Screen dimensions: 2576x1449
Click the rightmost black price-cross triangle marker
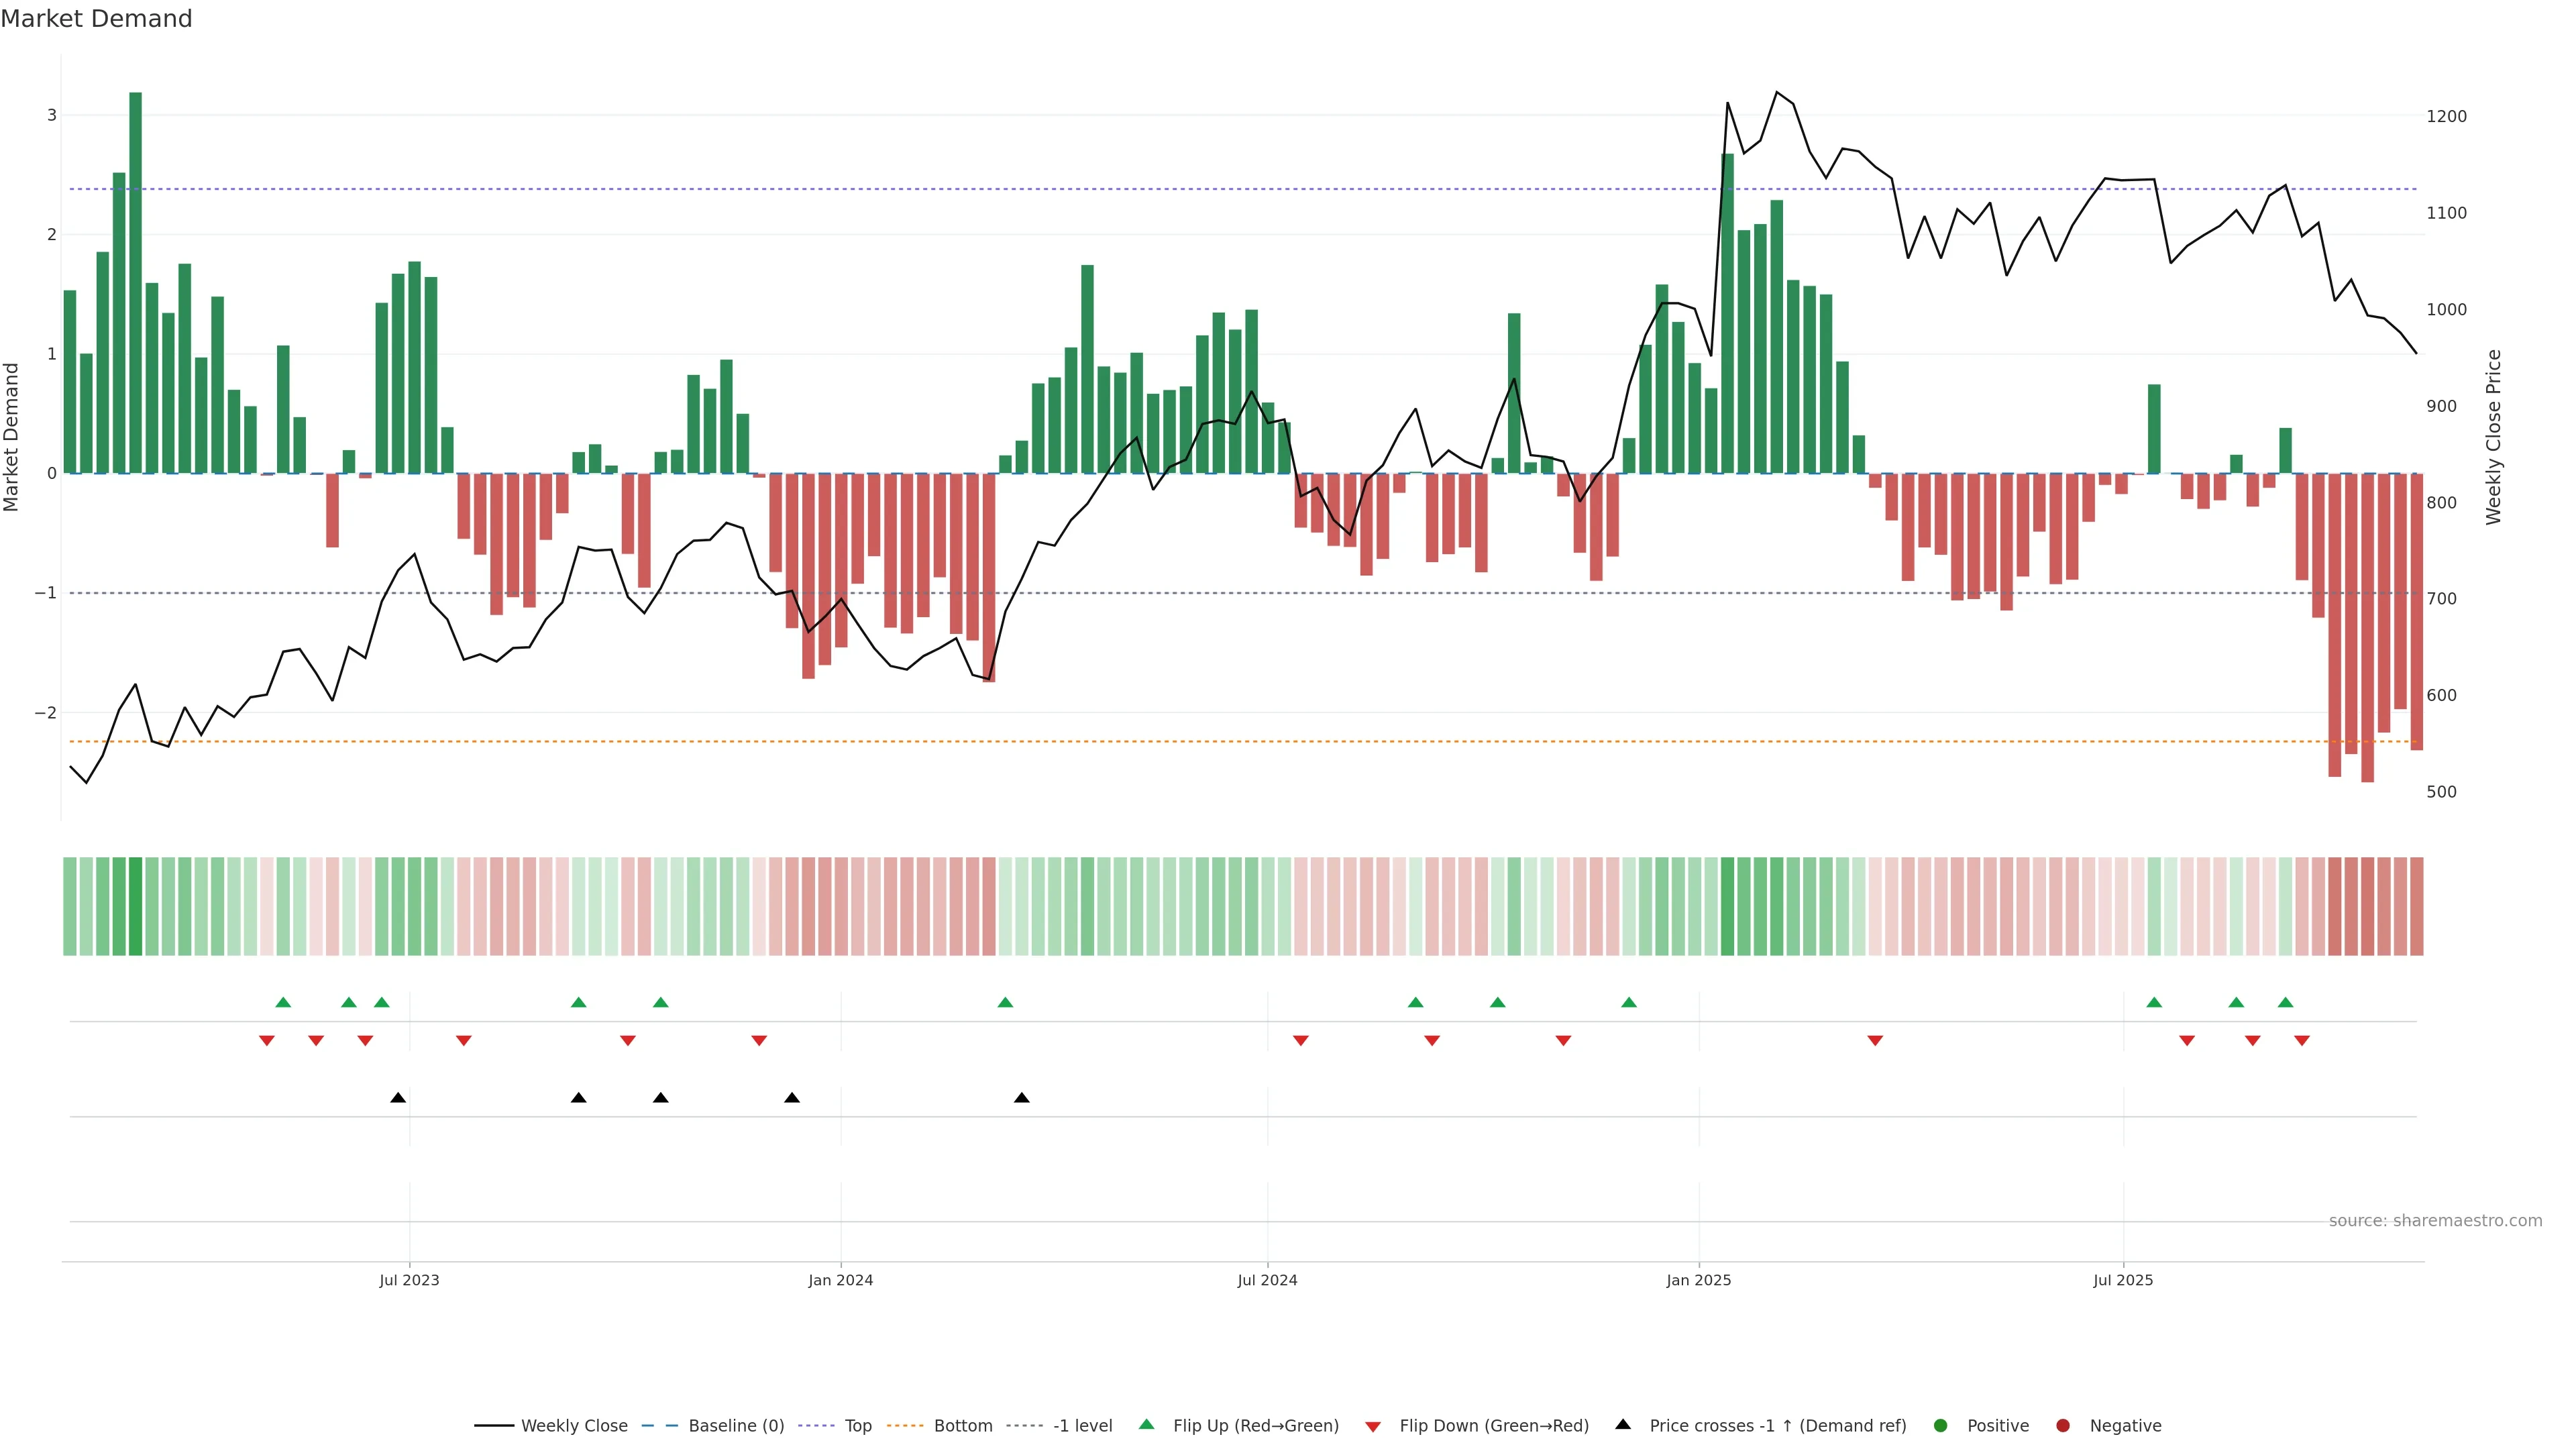[1021, 1098]
